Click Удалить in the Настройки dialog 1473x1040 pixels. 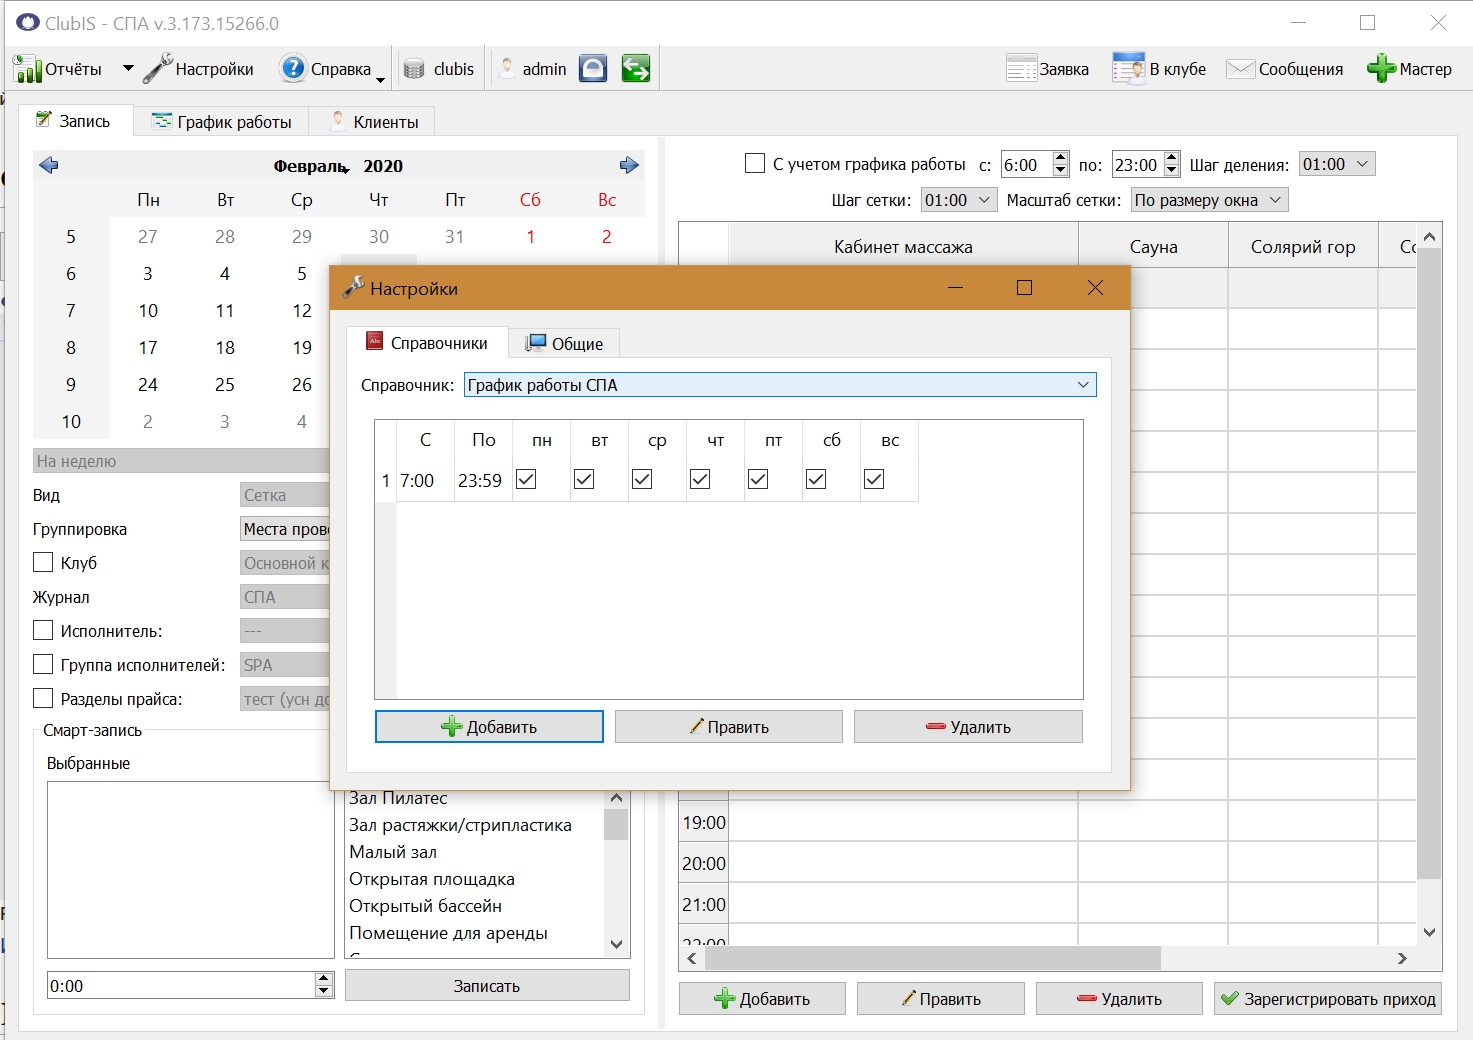[968, 727]
